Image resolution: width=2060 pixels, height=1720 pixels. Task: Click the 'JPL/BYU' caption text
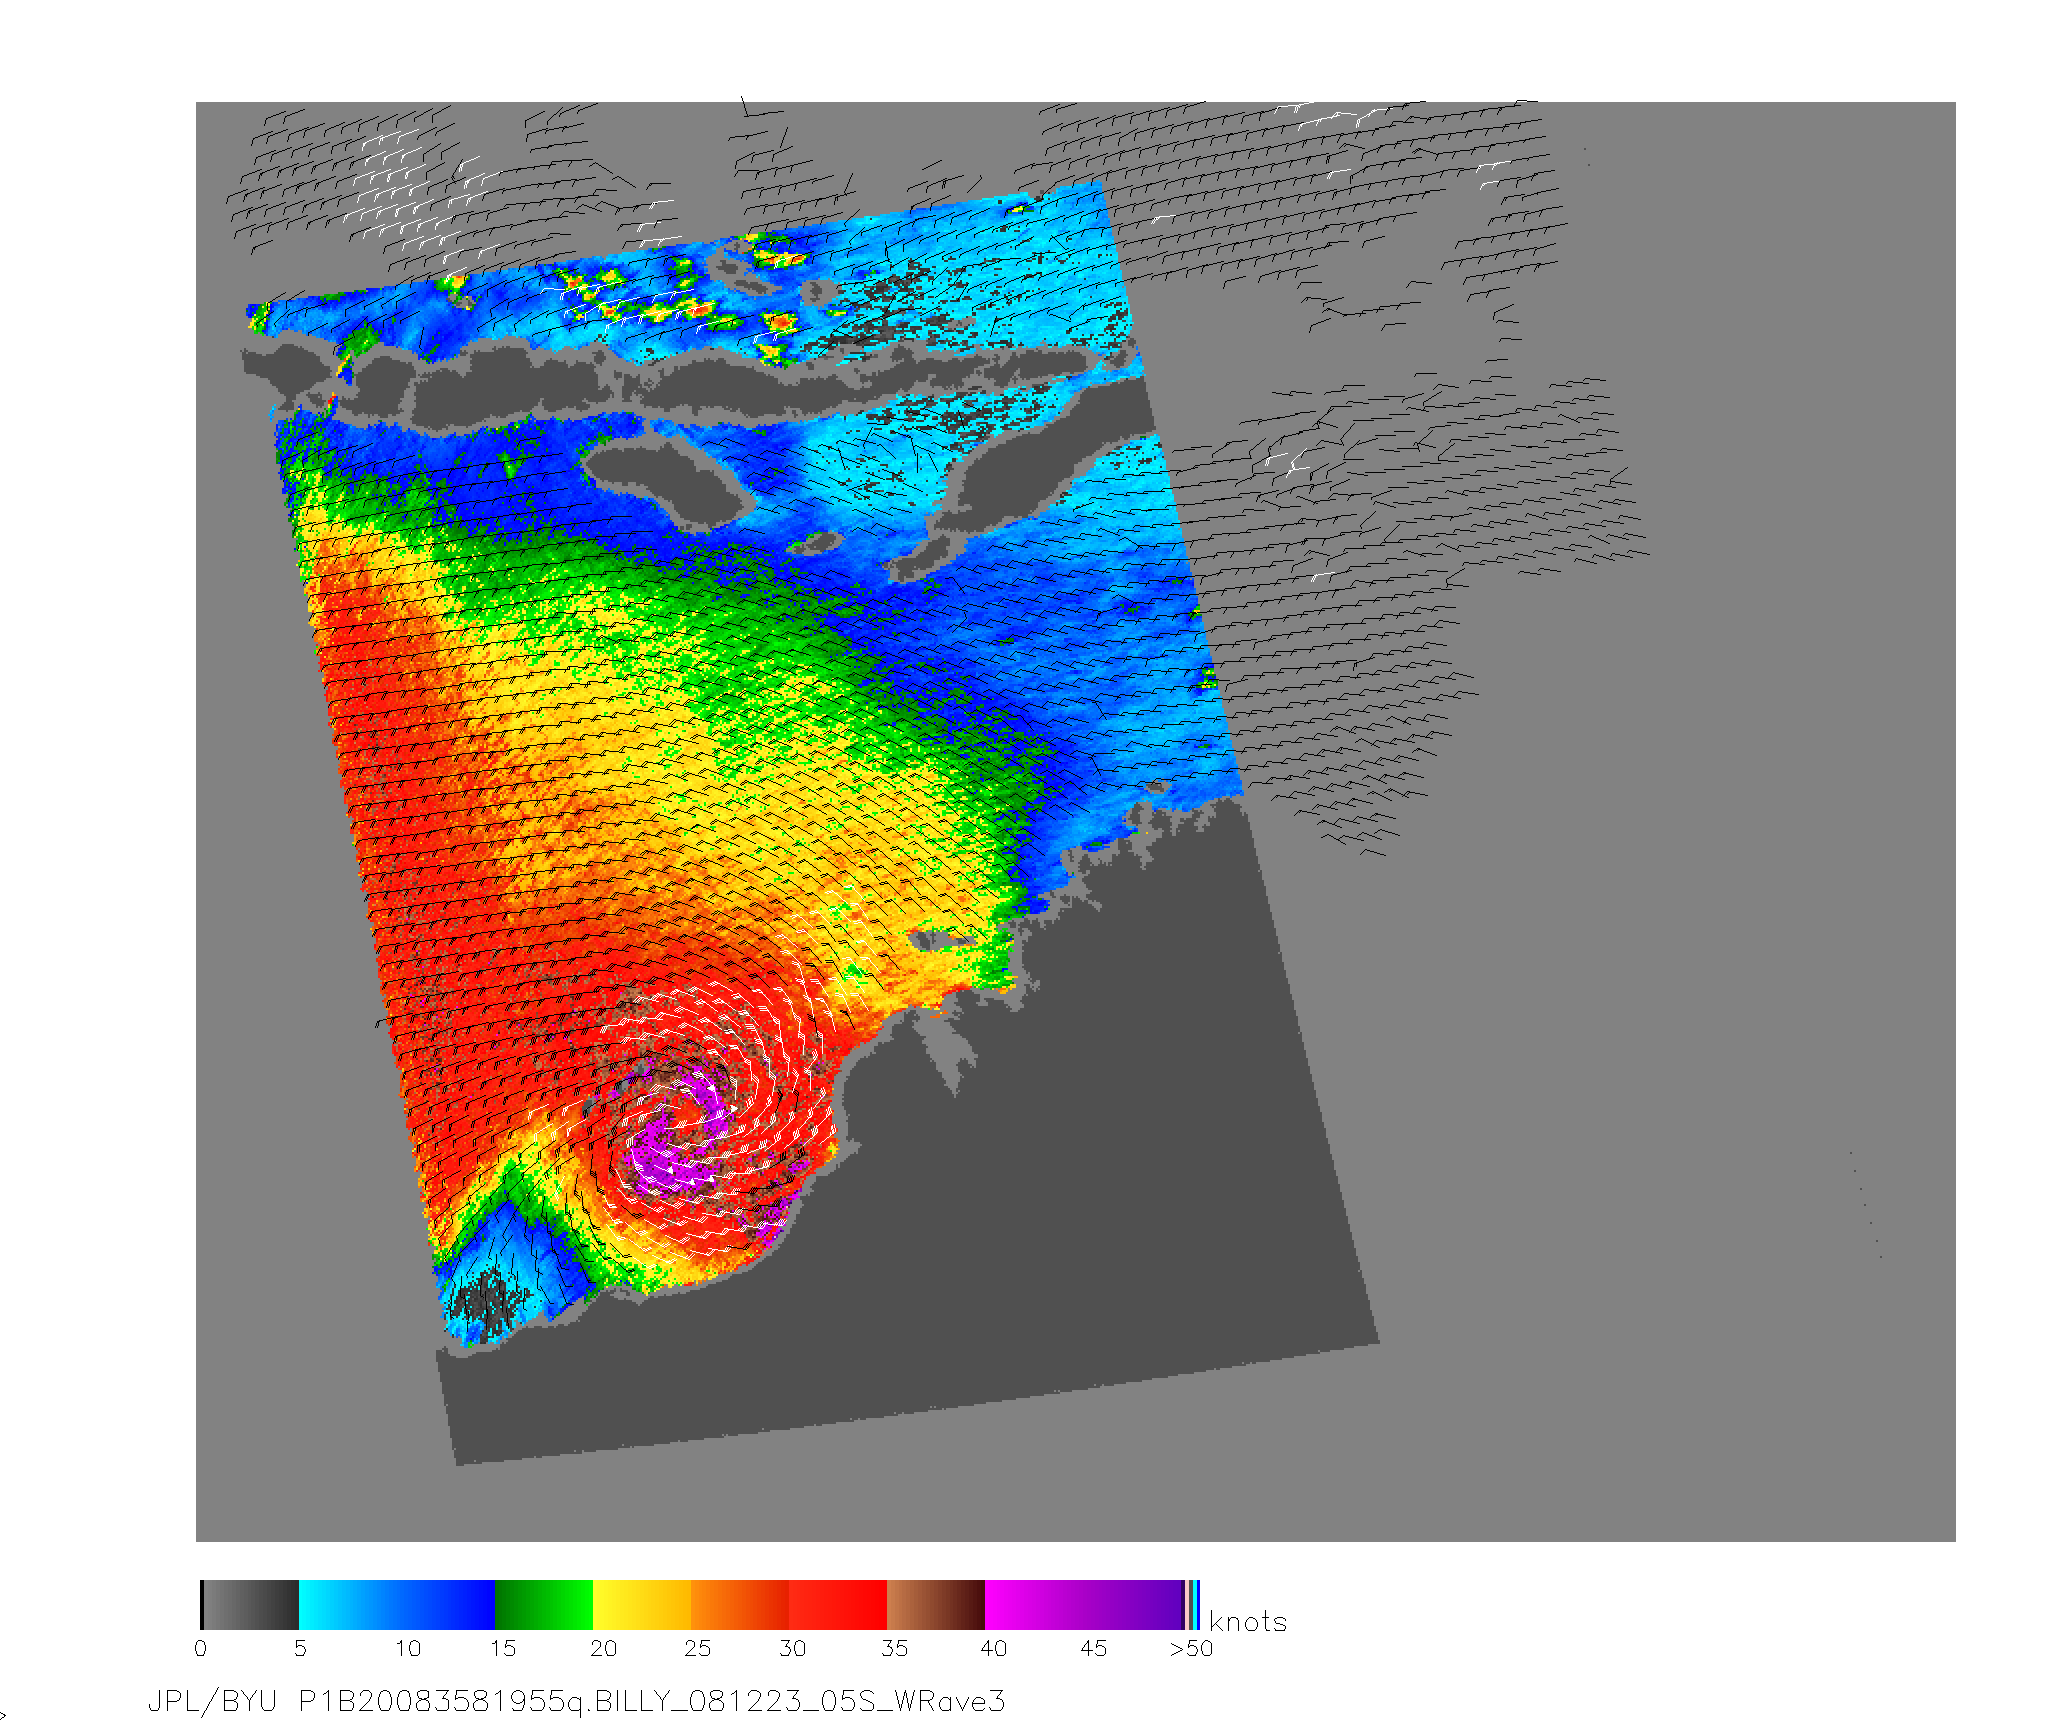tap(212, 1702)
